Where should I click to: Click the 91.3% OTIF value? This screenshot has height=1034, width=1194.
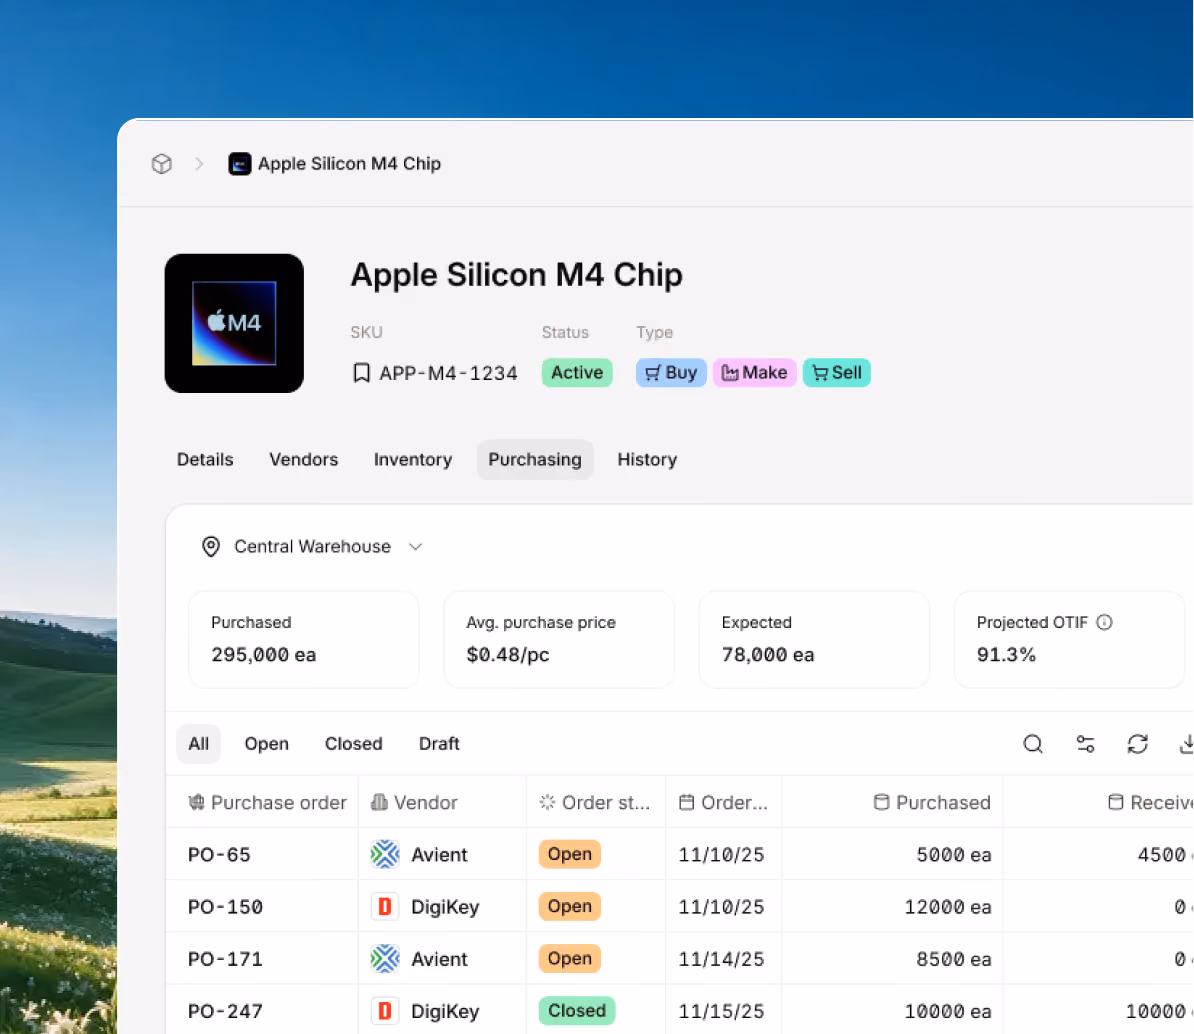coord(1006,655)
